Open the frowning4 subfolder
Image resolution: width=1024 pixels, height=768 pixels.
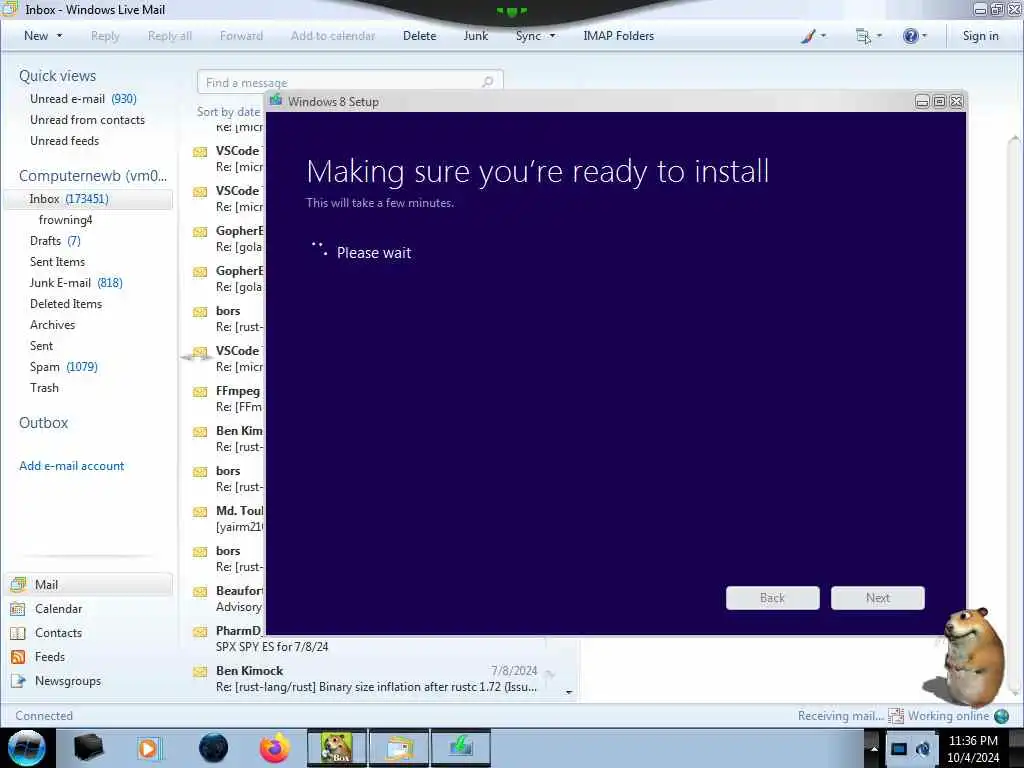coord(65,219)
